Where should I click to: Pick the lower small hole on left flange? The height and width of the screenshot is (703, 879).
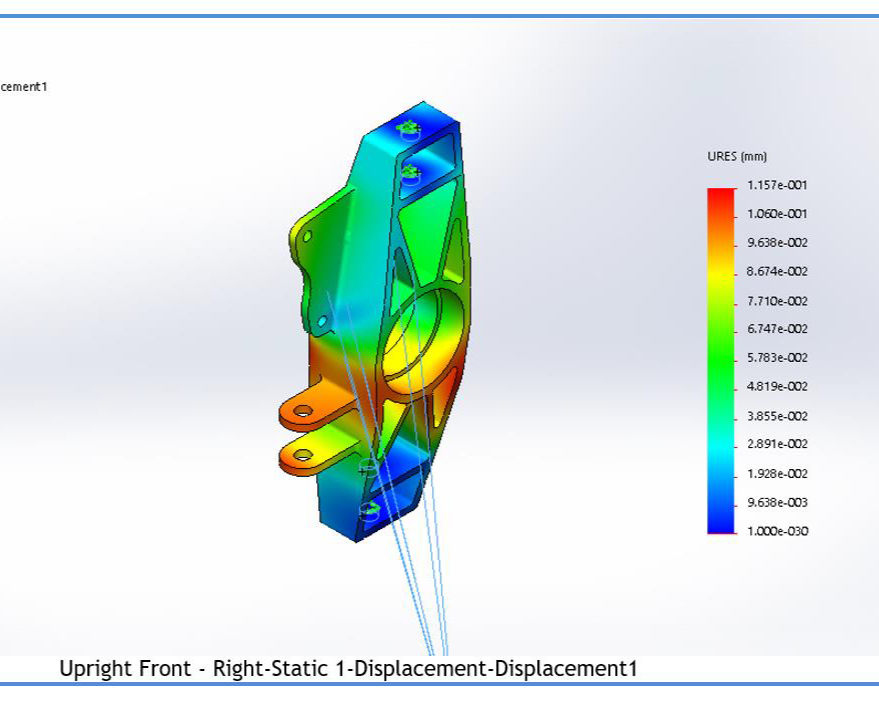[322, 322]
